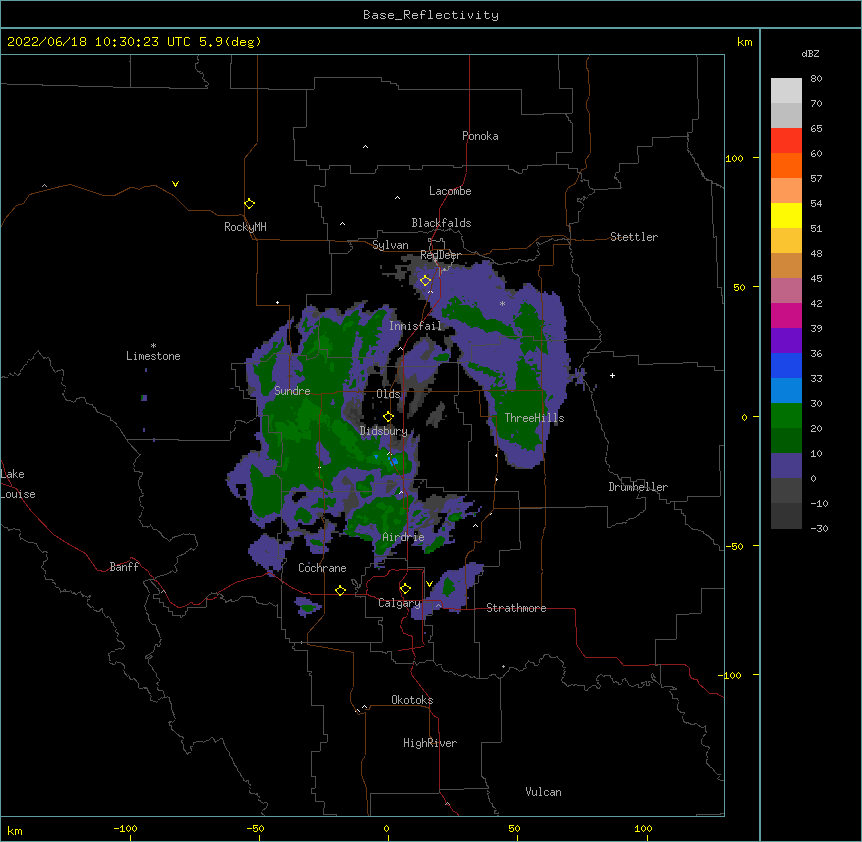Select the yellow diamond marker below Cochrane
This screenshot has width=862, height=842.
341,591
